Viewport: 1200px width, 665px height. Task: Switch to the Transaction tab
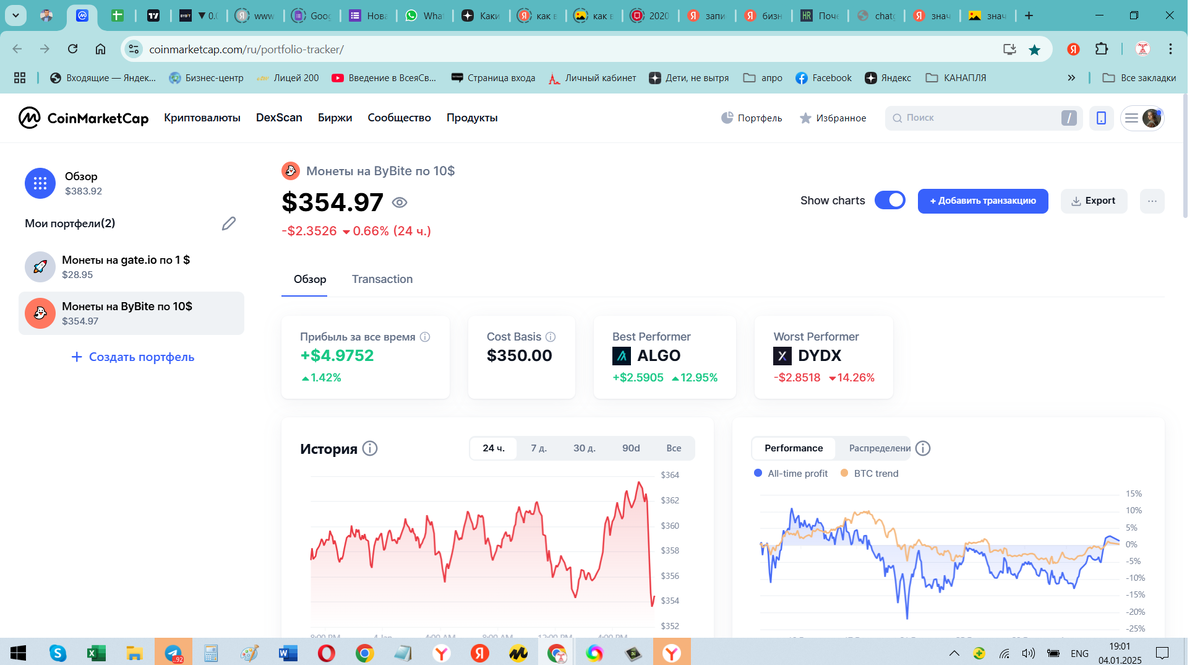[382, 279]
